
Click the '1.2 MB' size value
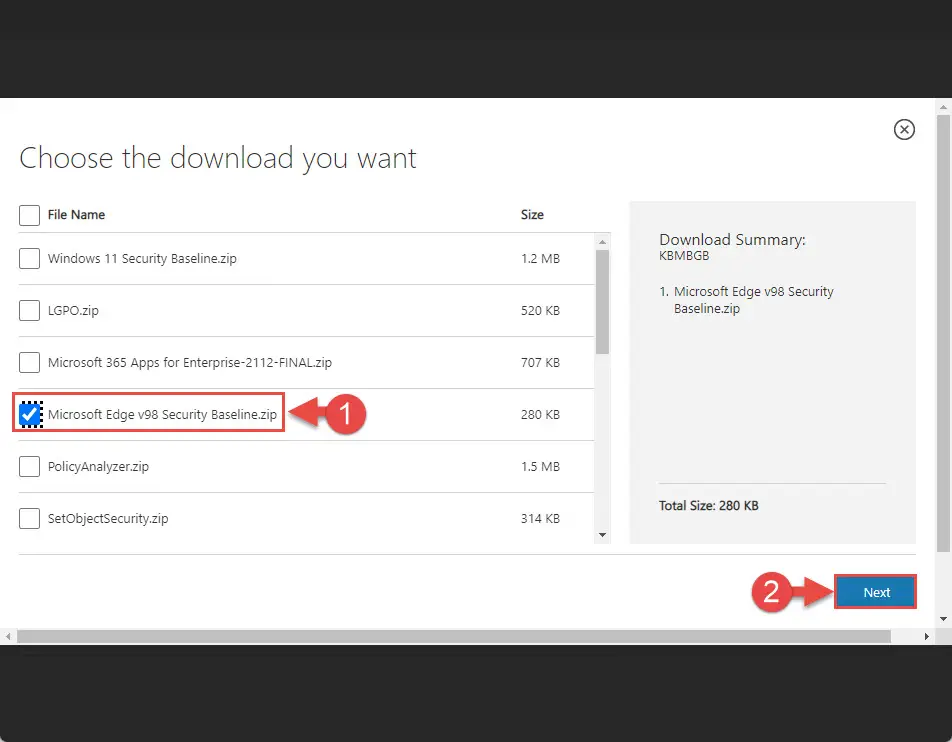coord(540,259)
